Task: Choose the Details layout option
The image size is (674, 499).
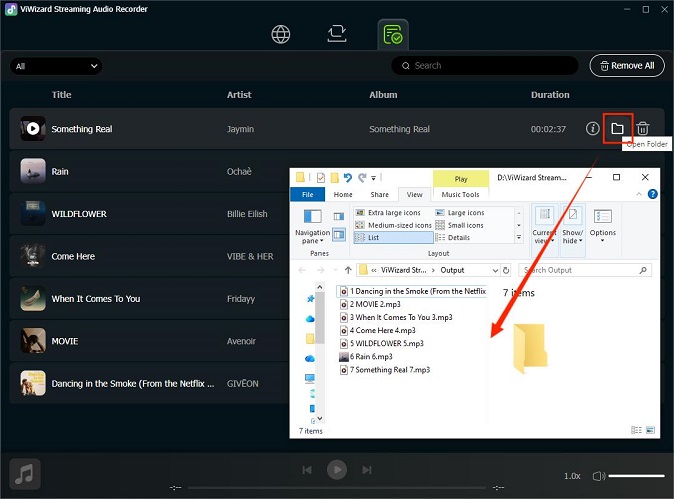Action: [458, 238]
